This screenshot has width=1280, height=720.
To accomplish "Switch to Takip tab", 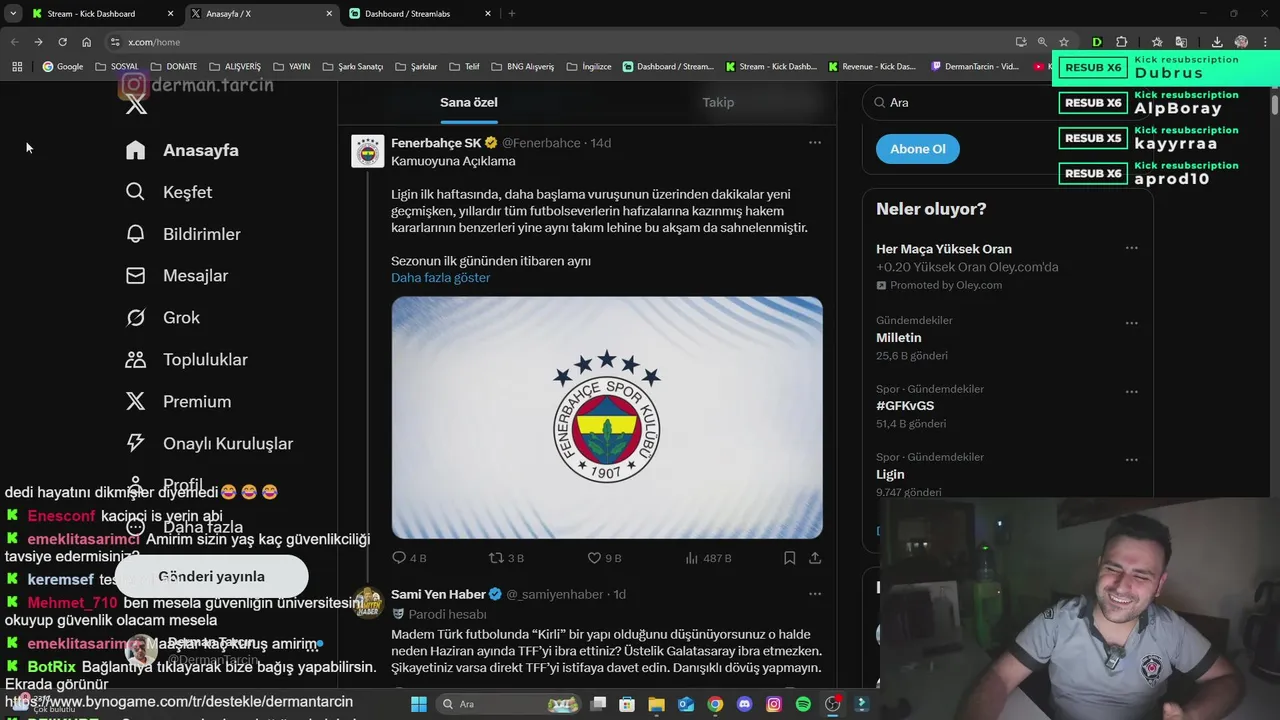I will [718, 102].
